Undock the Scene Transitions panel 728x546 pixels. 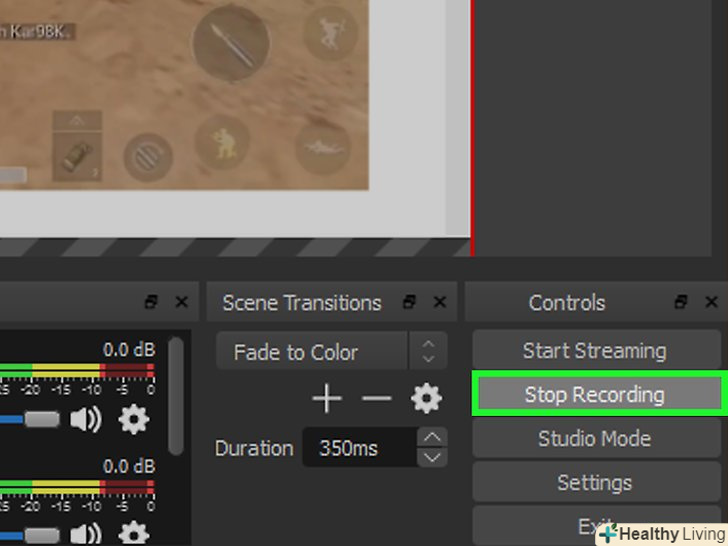409,302
